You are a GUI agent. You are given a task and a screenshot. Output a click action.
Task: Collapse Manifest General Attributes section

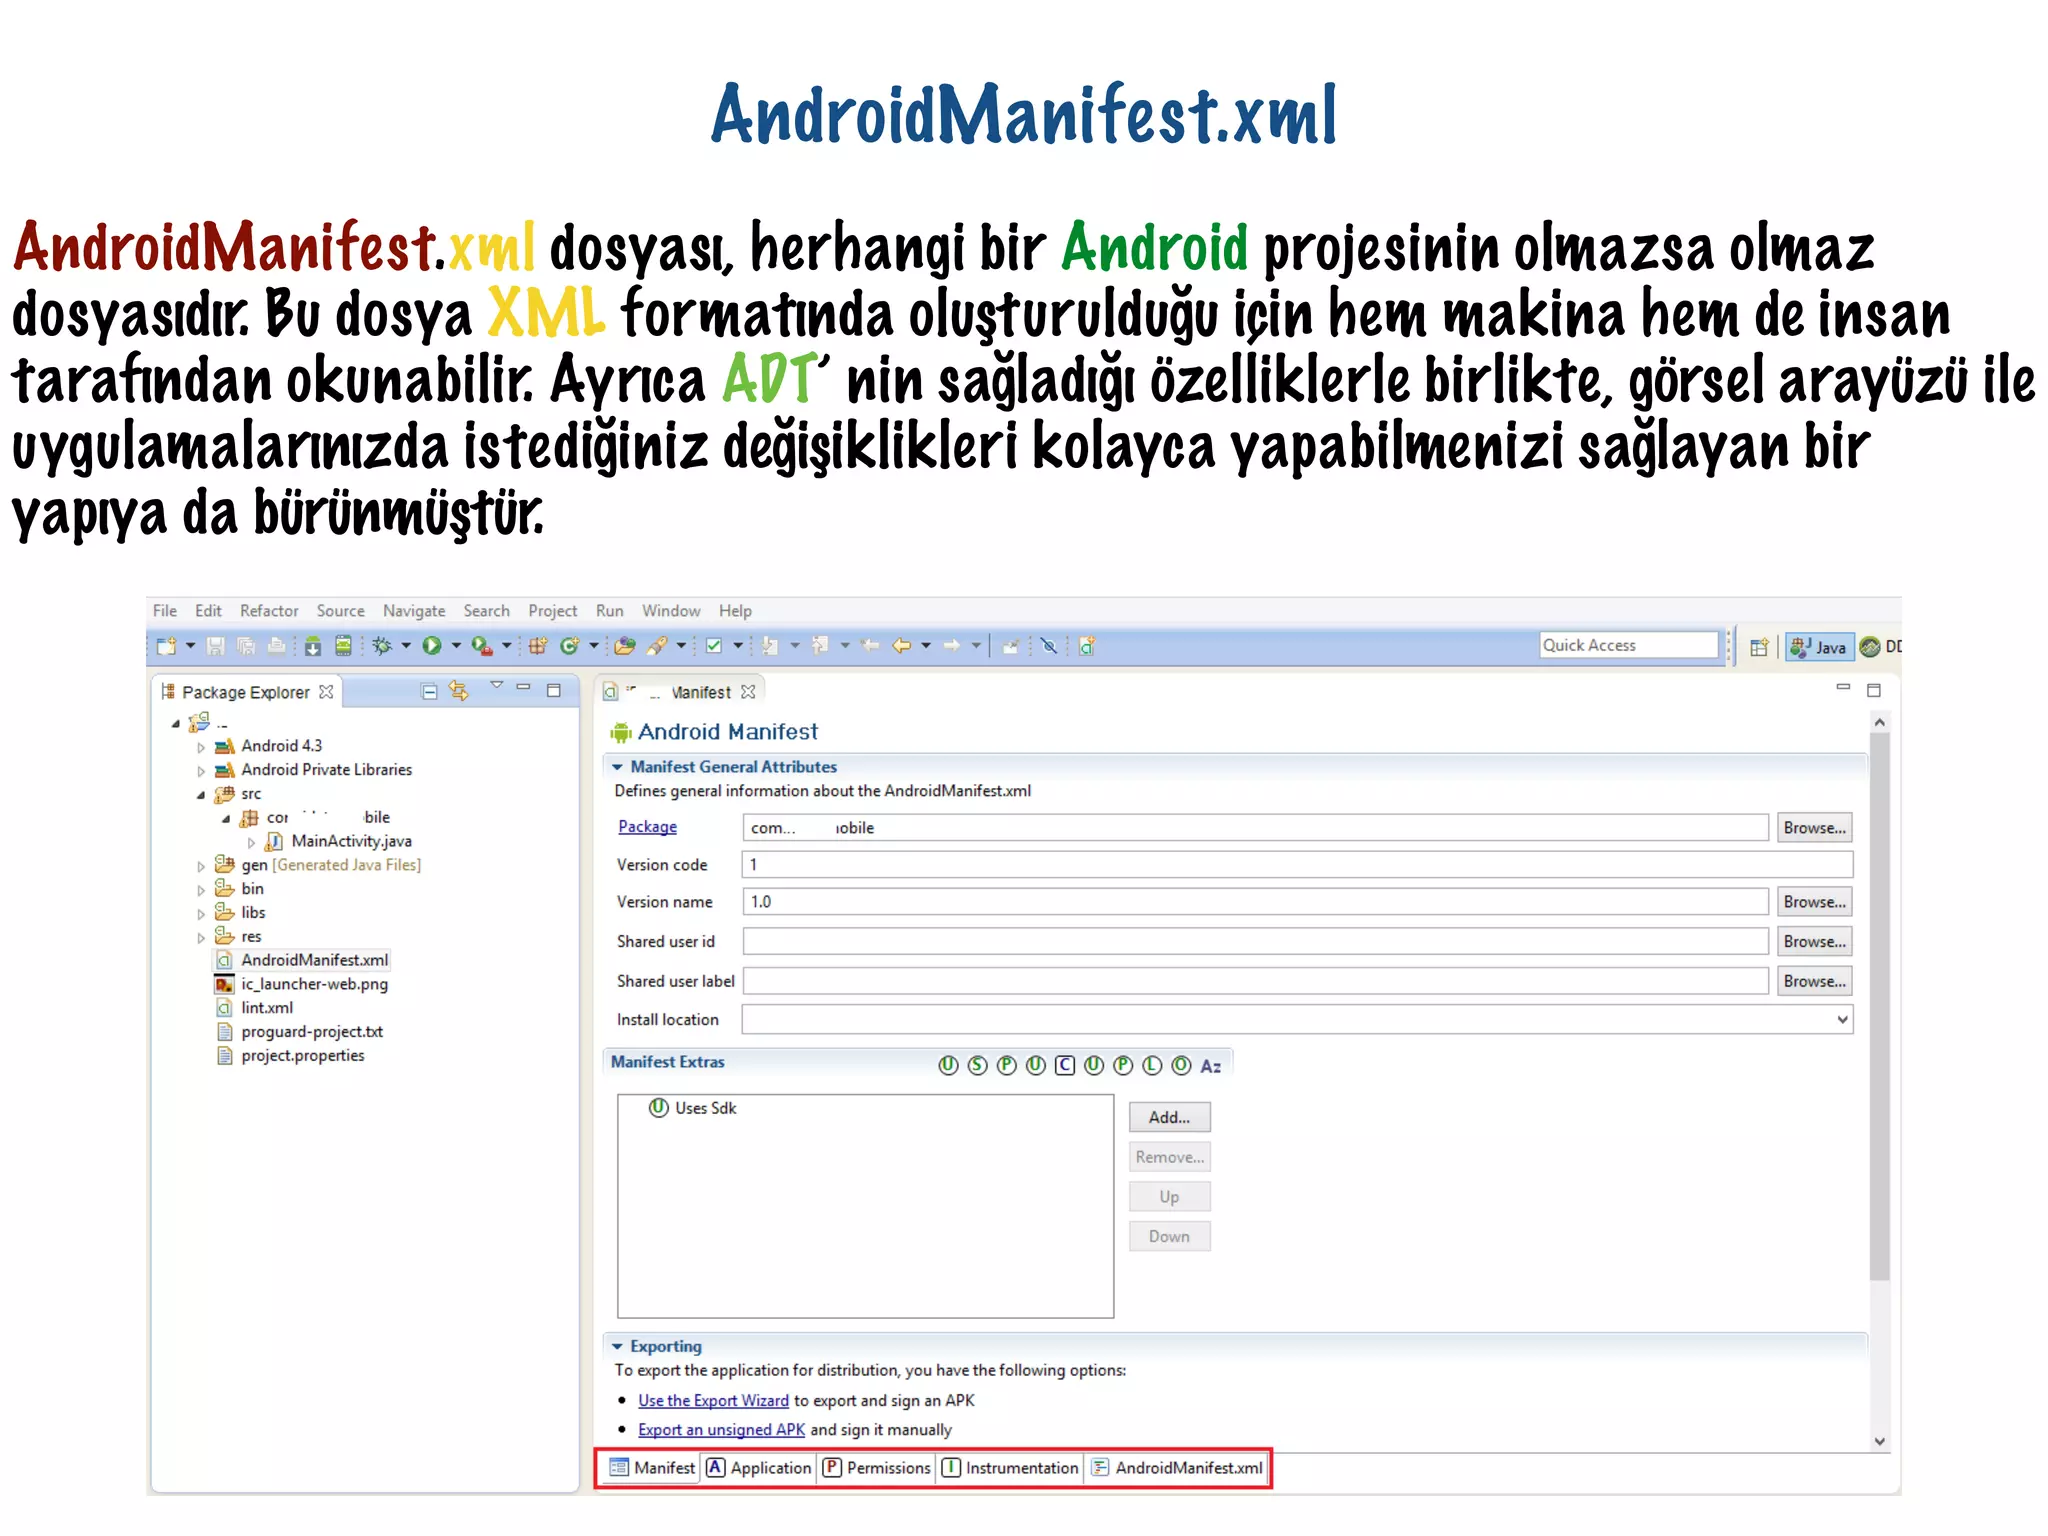pos(618,767)
